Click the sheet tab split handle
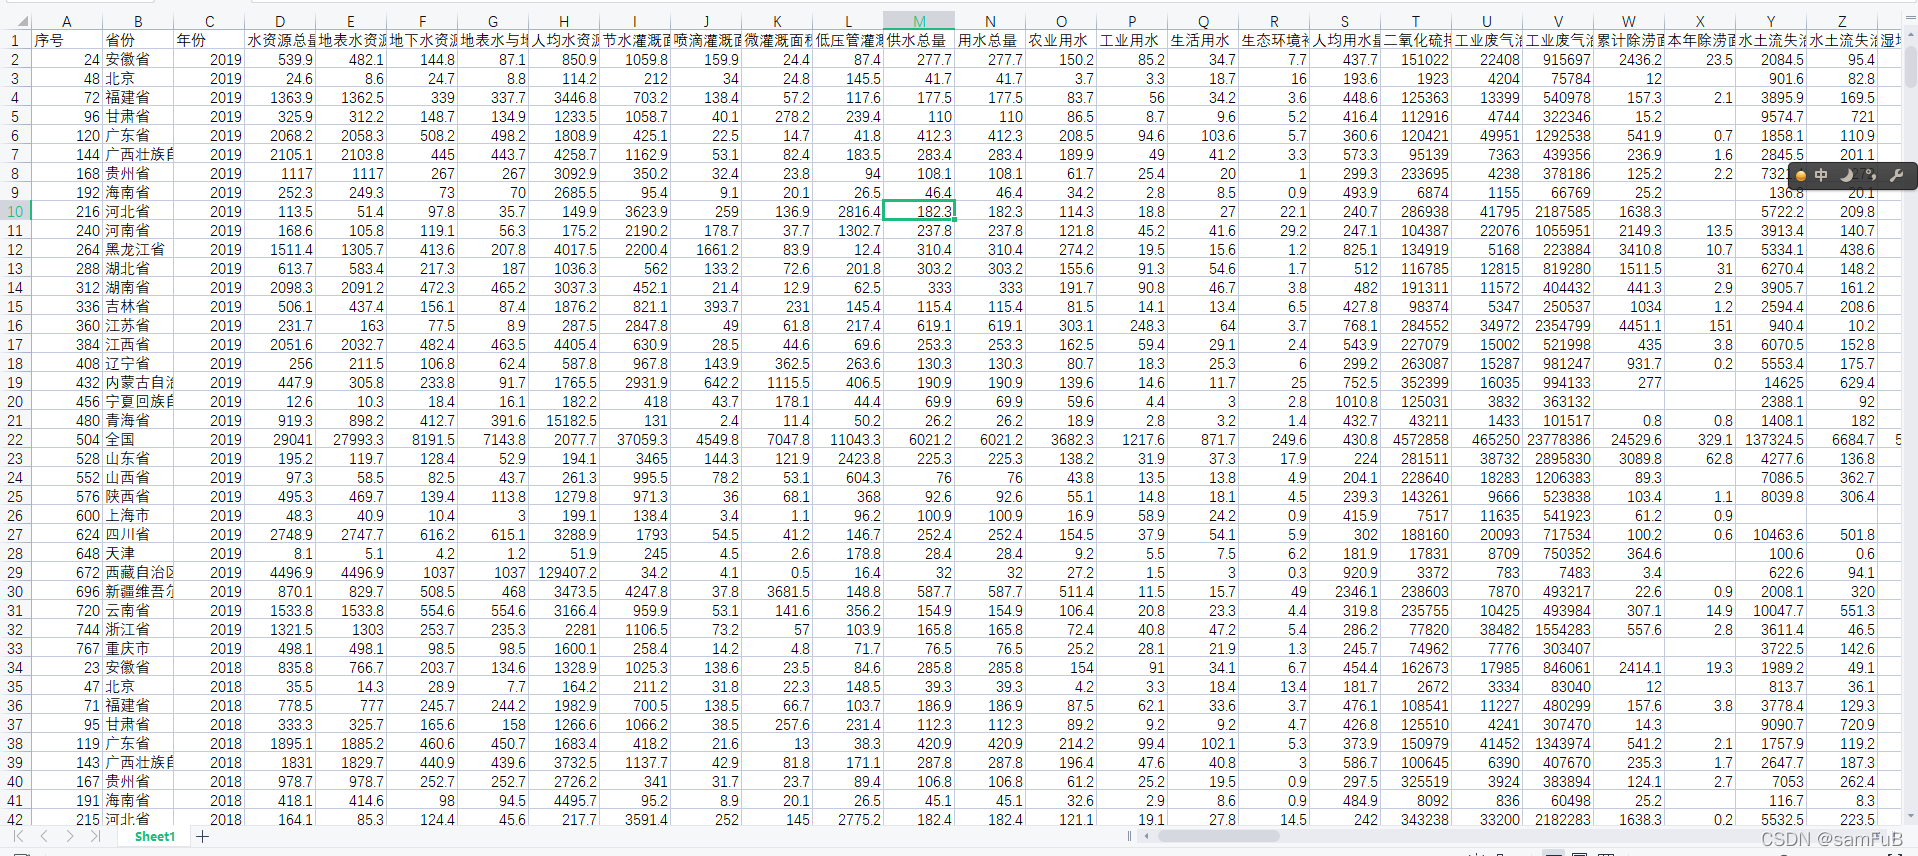 1130,836
